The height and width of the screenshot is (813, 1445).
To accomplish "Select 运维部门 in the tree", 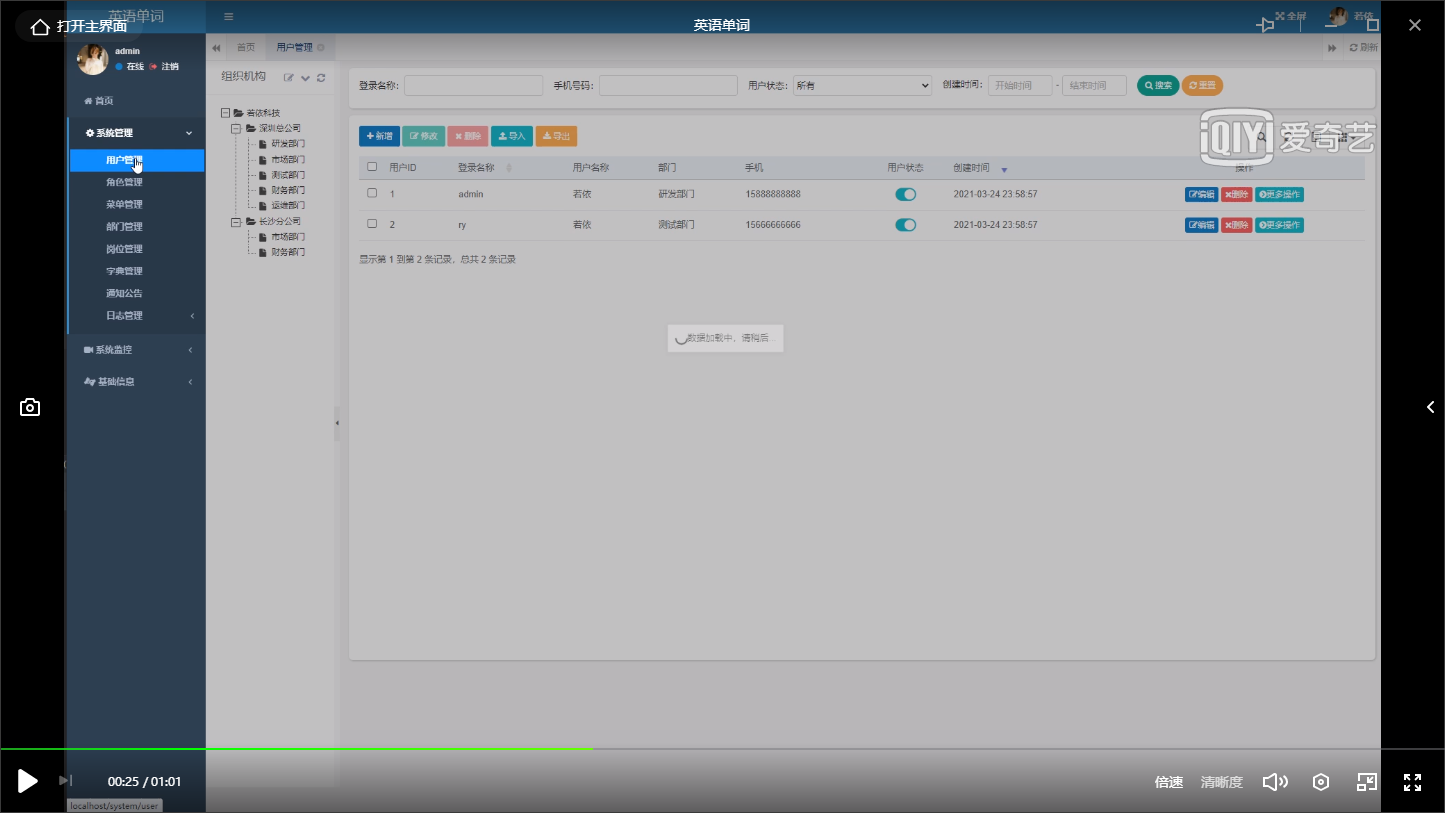I will click(288, 206).
